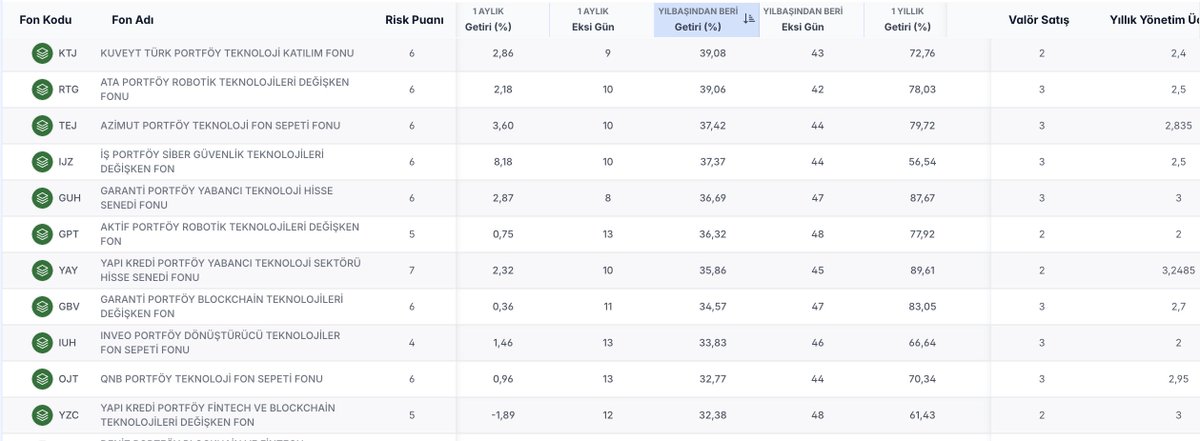This screenshot has width=1200, height=441.
Task: Sort by the Valör Satış column header
Action: [1040, 20]
